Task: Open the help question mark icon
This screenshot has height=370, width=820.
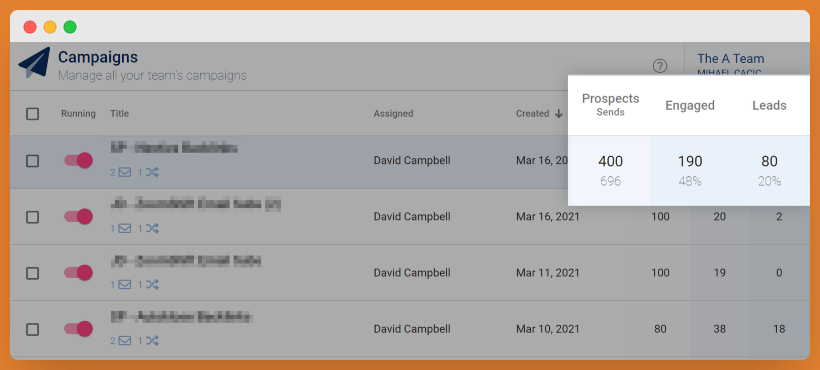Action: (660, 66)
